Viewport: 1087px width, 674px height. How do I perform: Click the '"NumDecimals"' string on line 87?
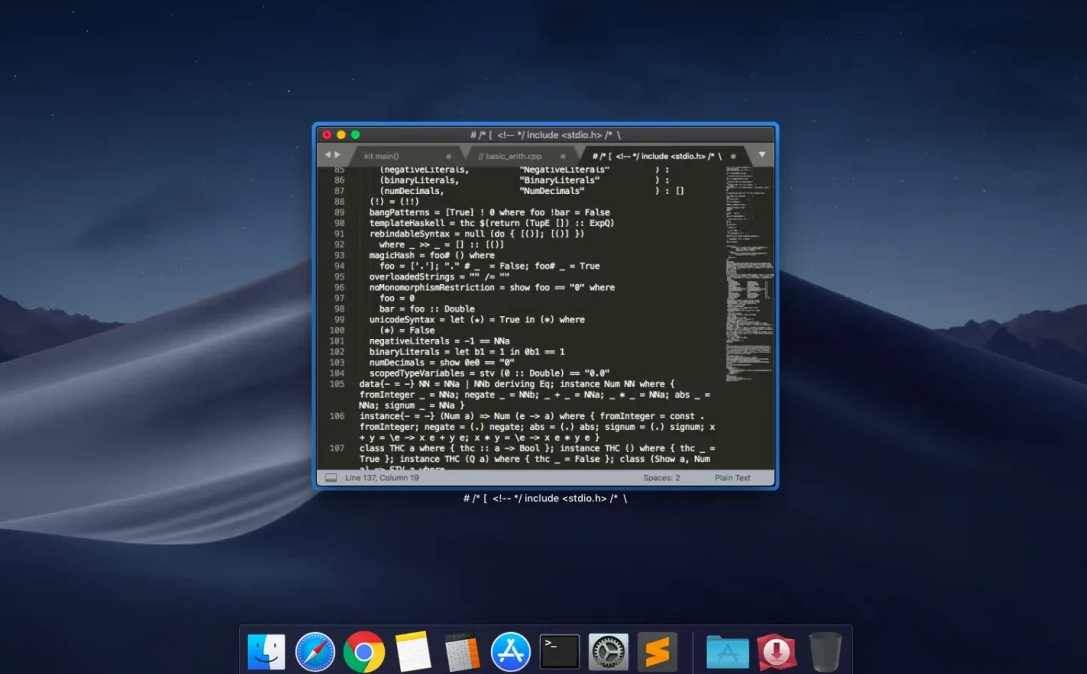552,191
